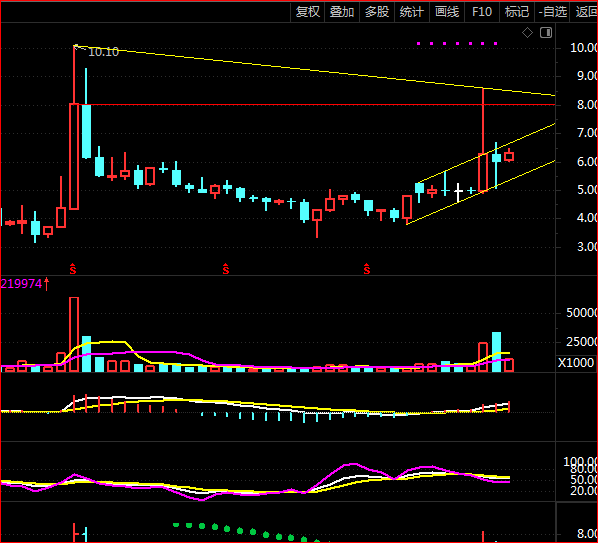This screenshot has height=543, width=598.
Task: Toggle the -自选 watchlist button
Action: (x=552, y=12)
